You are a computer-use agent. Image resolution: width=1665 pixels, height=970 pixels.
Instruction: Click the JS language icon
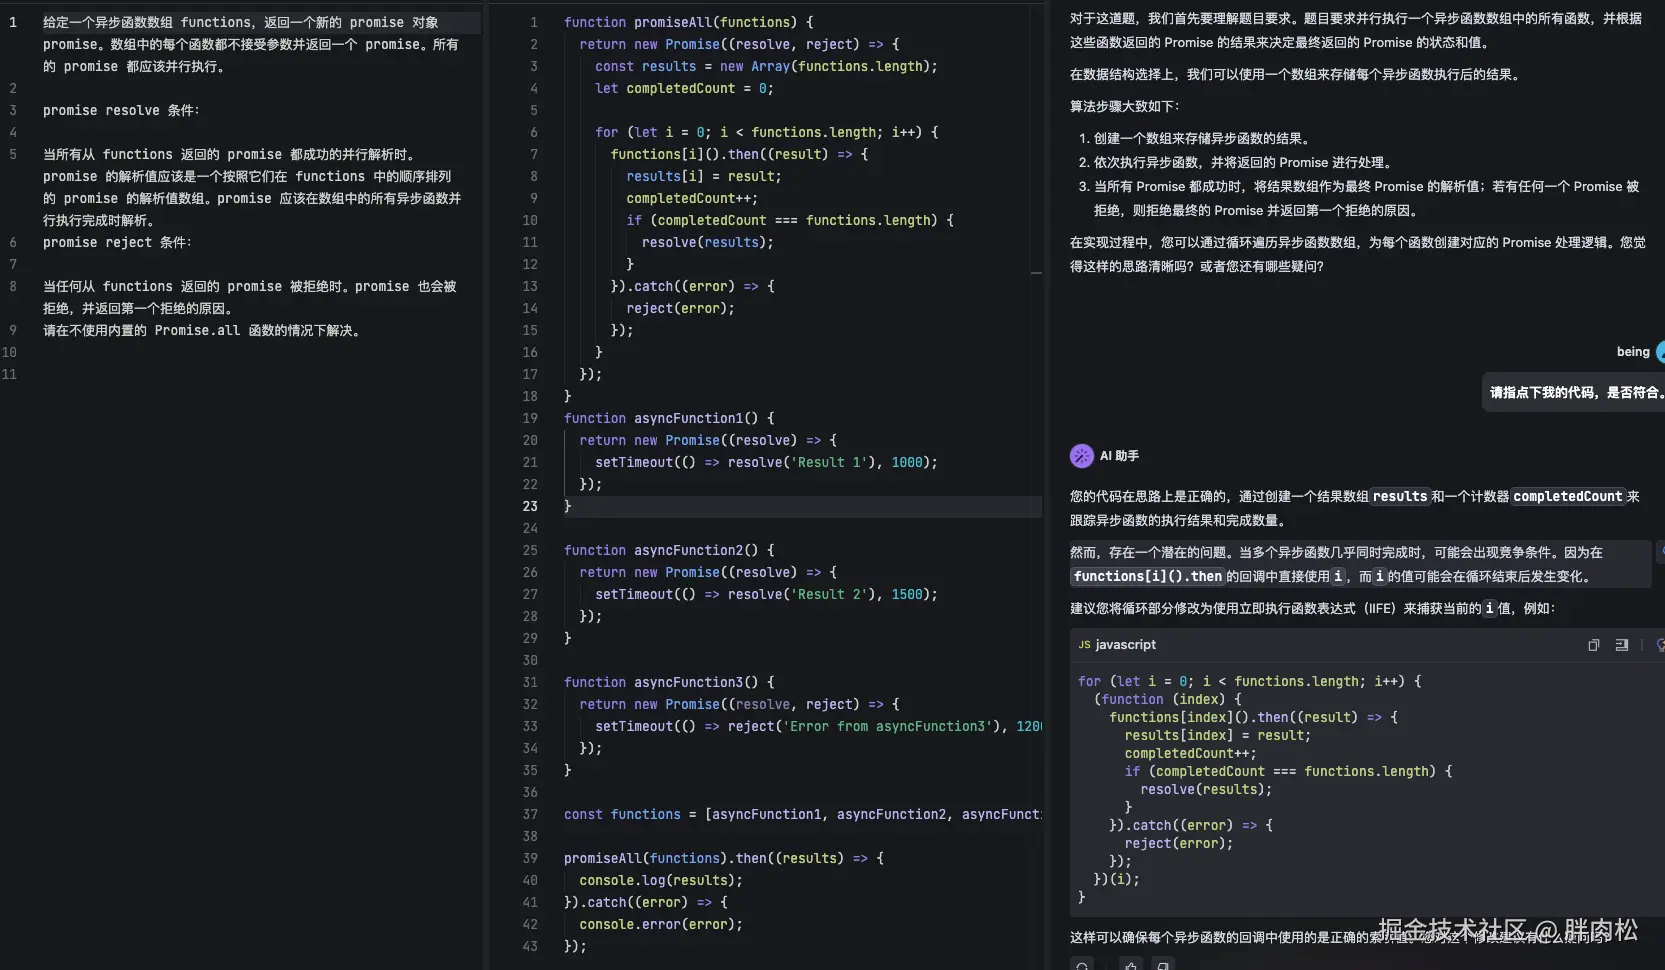1084,645
